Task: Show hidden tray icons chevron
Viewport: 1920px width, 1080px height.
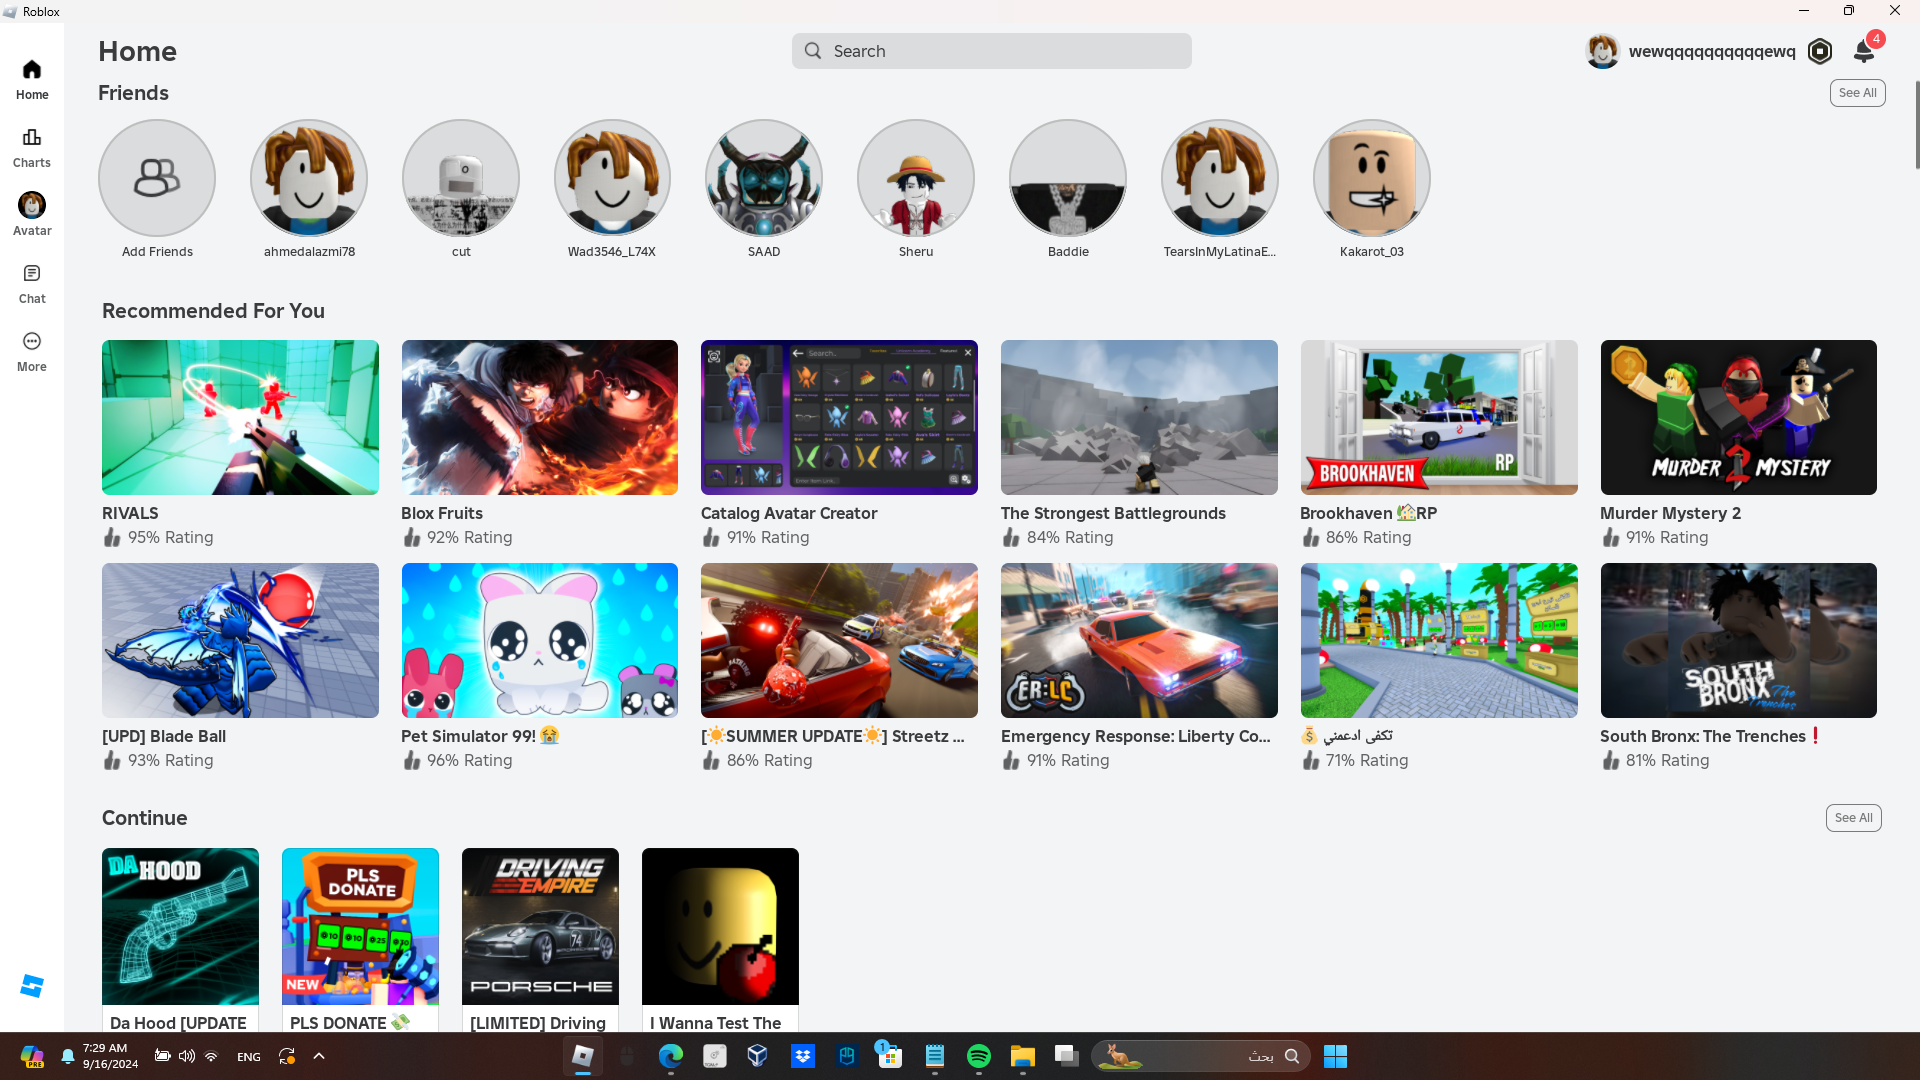Action: pos(319,1056)
